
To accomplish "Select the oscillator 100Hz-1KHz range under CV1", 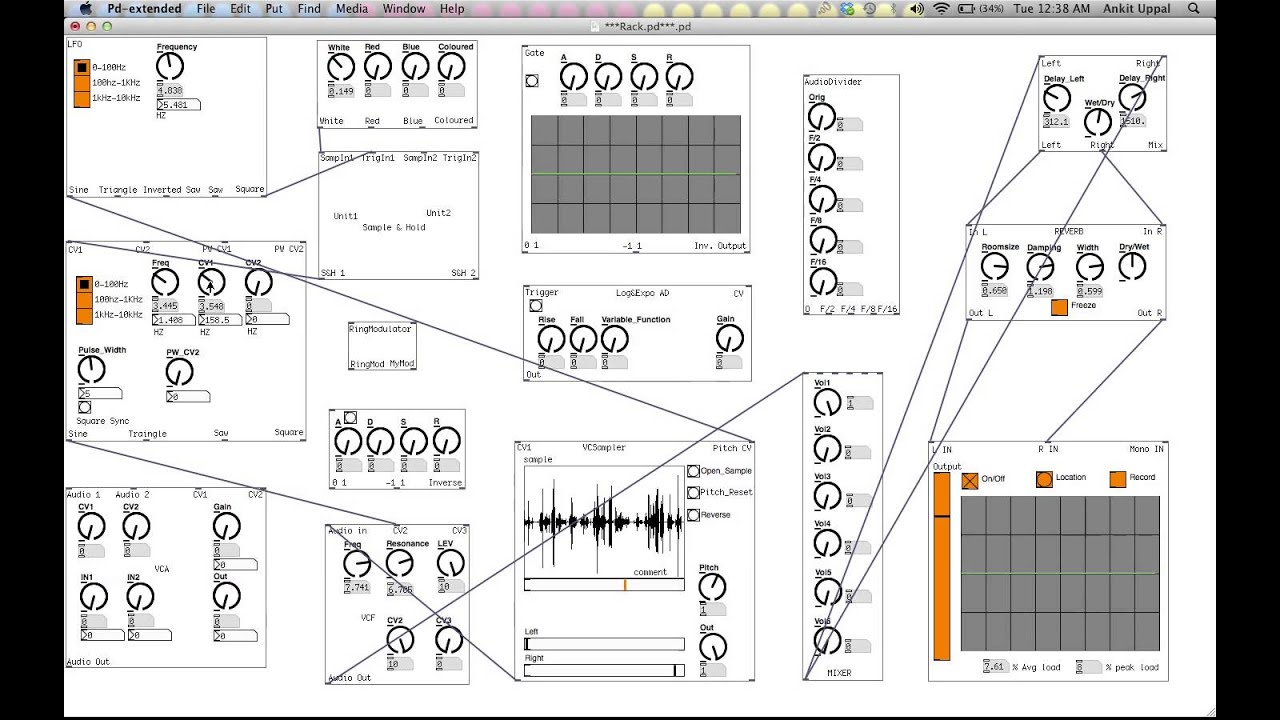I will click(x=83, y=300).
